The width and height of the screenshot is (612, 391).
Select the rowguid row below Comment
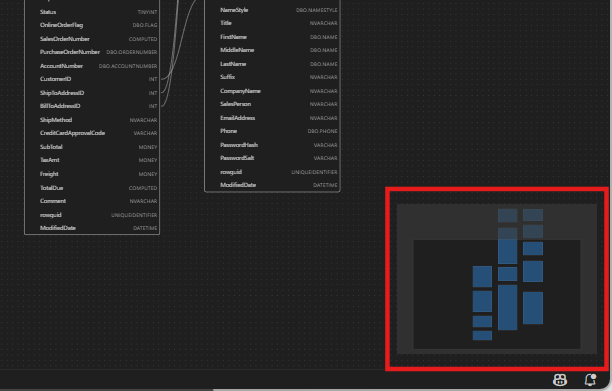click(92, 215)
